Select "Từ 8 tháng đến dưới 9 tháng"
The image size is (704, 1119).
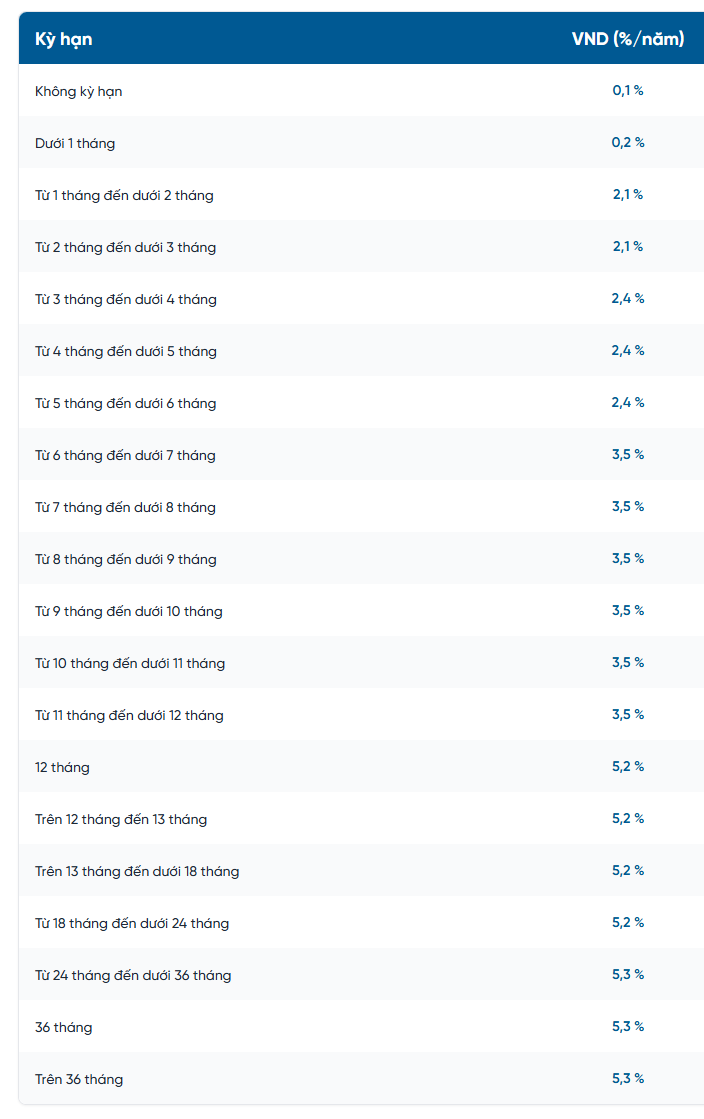126,559
